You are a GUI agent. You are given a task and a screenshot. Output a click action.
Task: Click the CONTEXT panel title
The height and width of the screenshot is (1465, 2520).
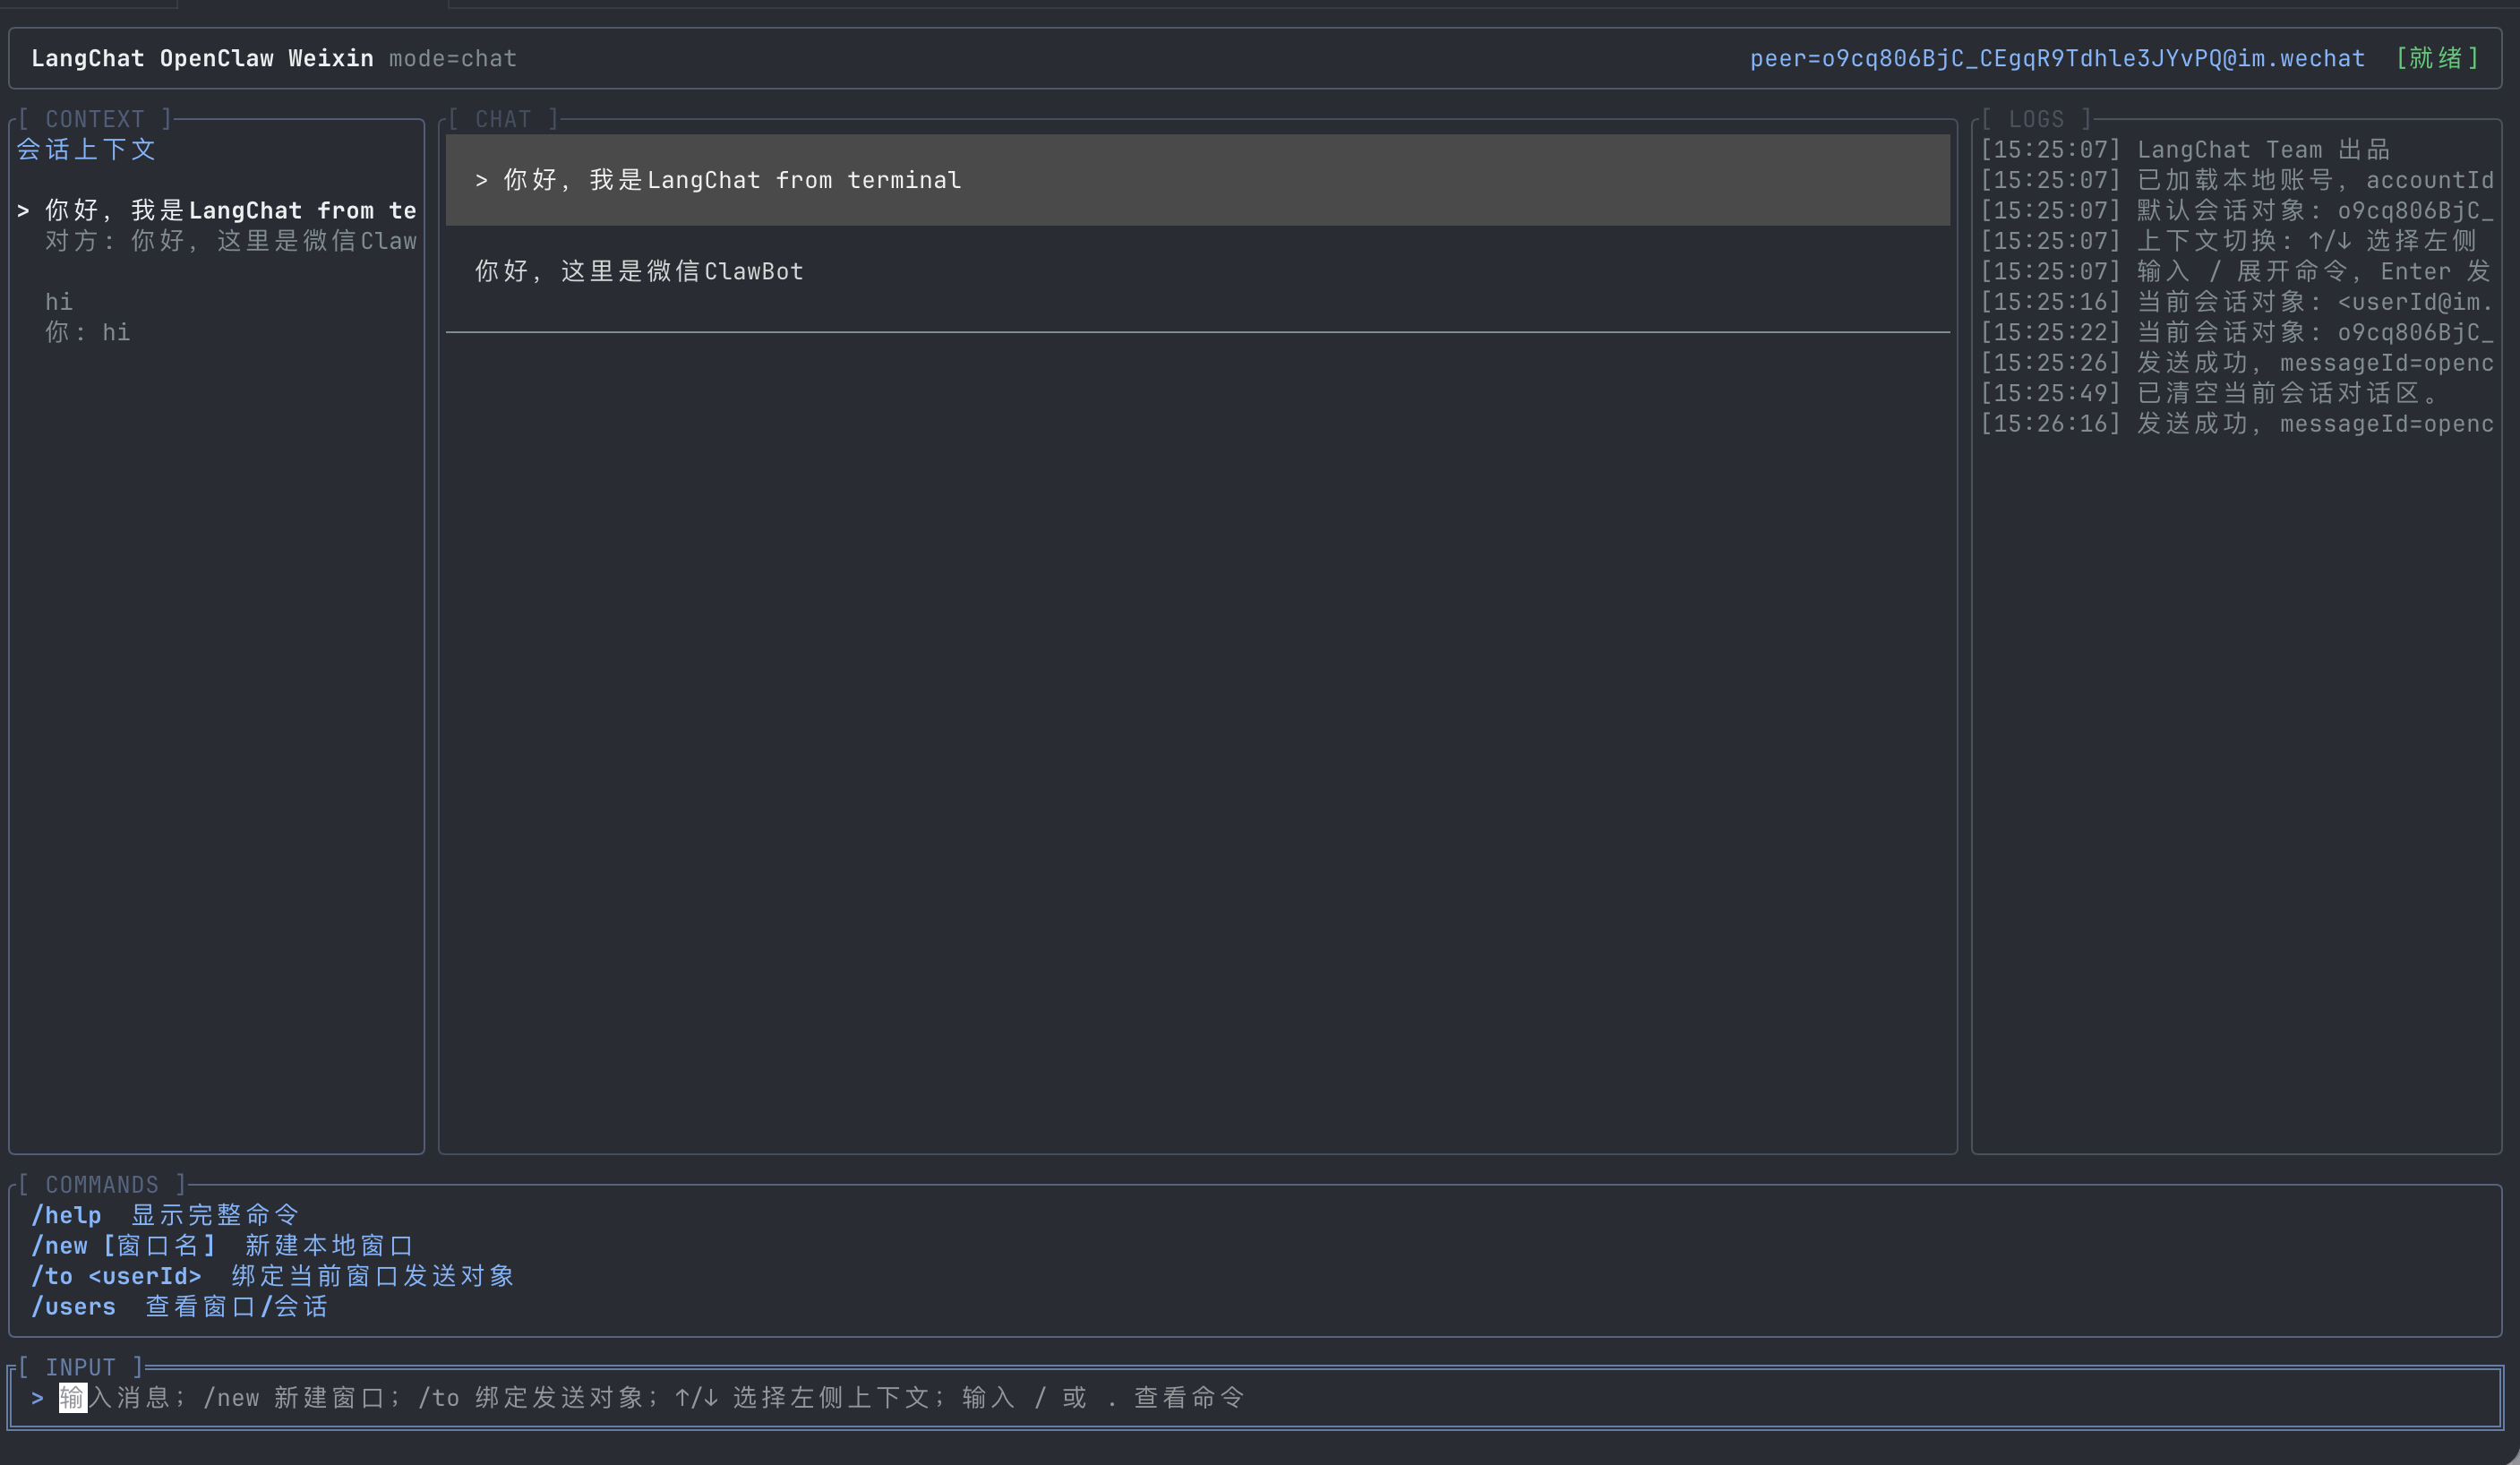coord(95,119)
